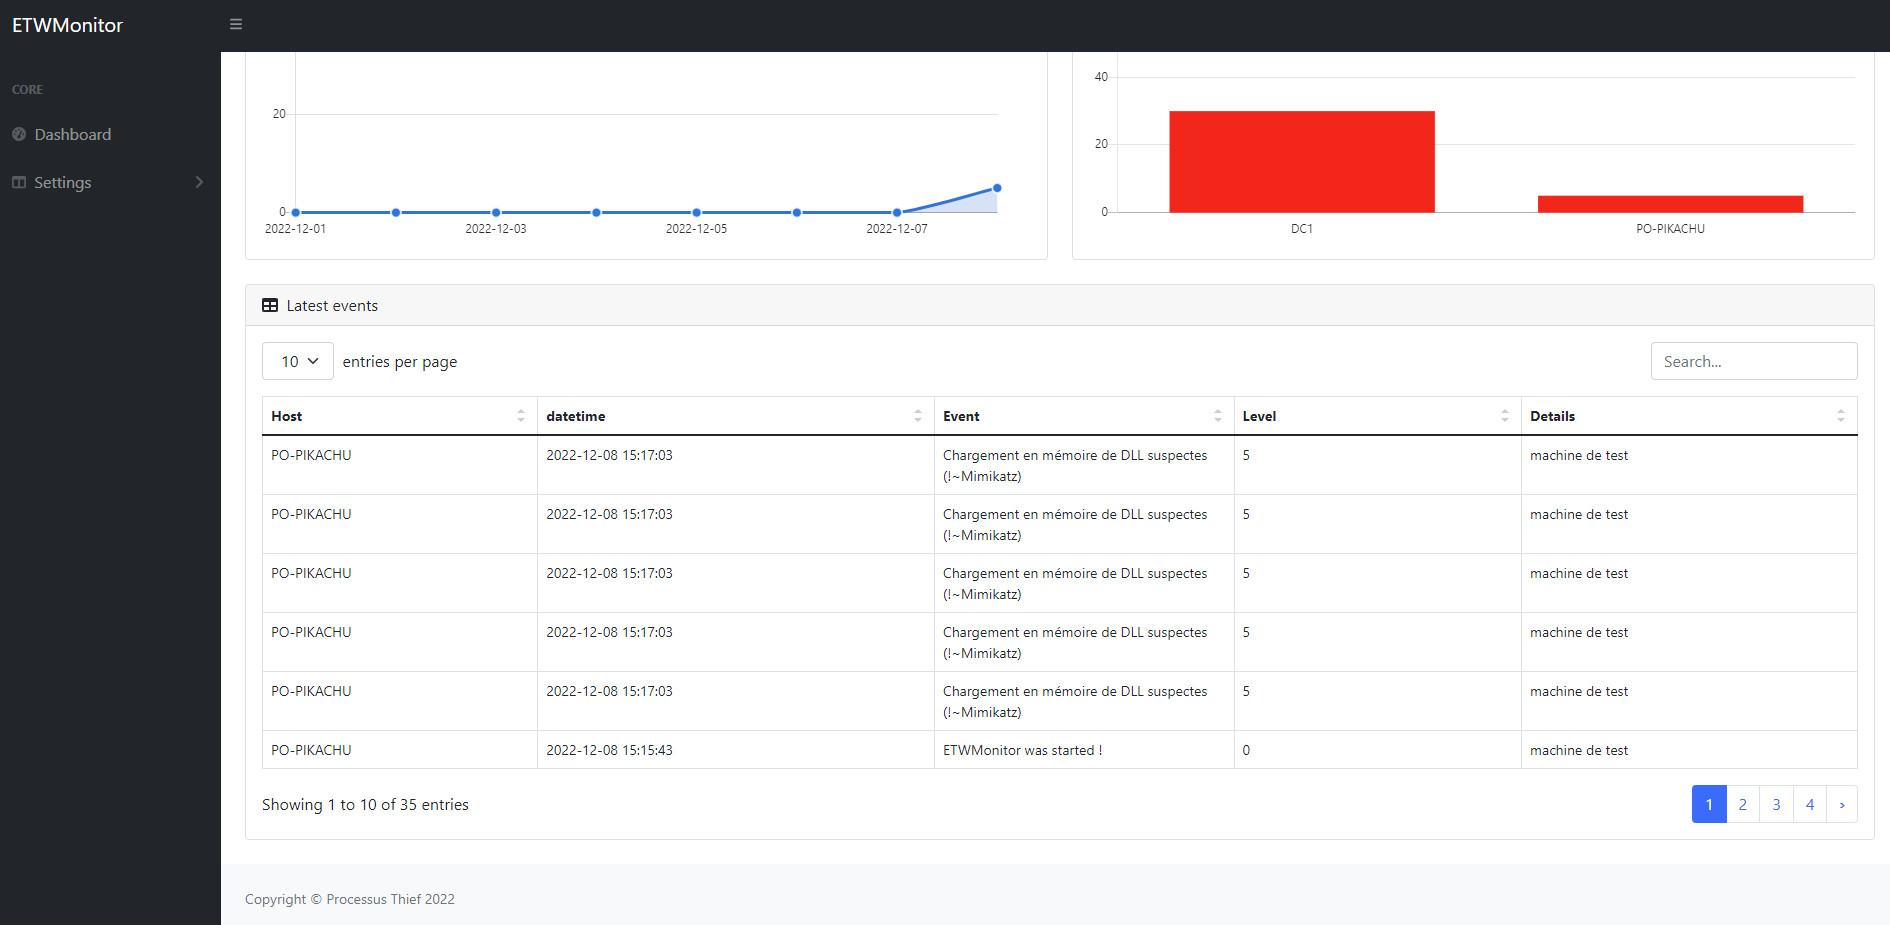Sort table by Host column

(520, 416)
